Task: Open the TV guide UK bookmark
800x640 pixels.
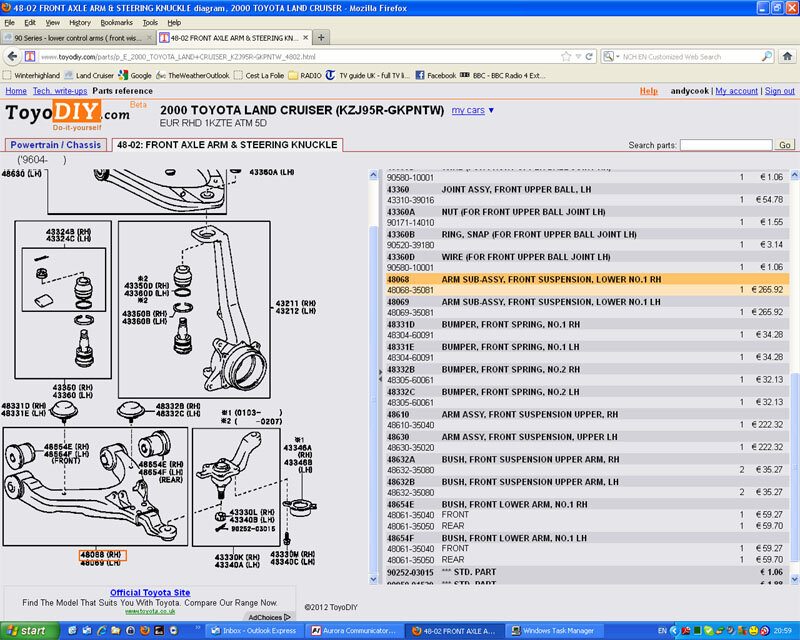Action: (367, 75)
